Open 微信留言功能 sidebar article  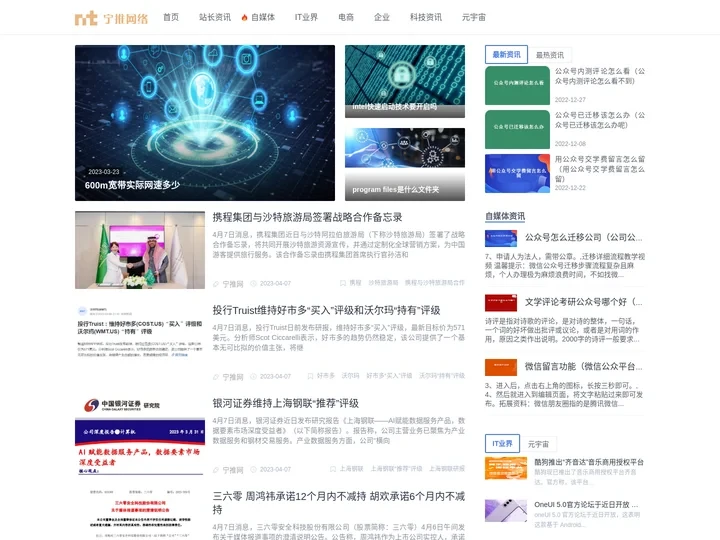[x=584, y=366]
